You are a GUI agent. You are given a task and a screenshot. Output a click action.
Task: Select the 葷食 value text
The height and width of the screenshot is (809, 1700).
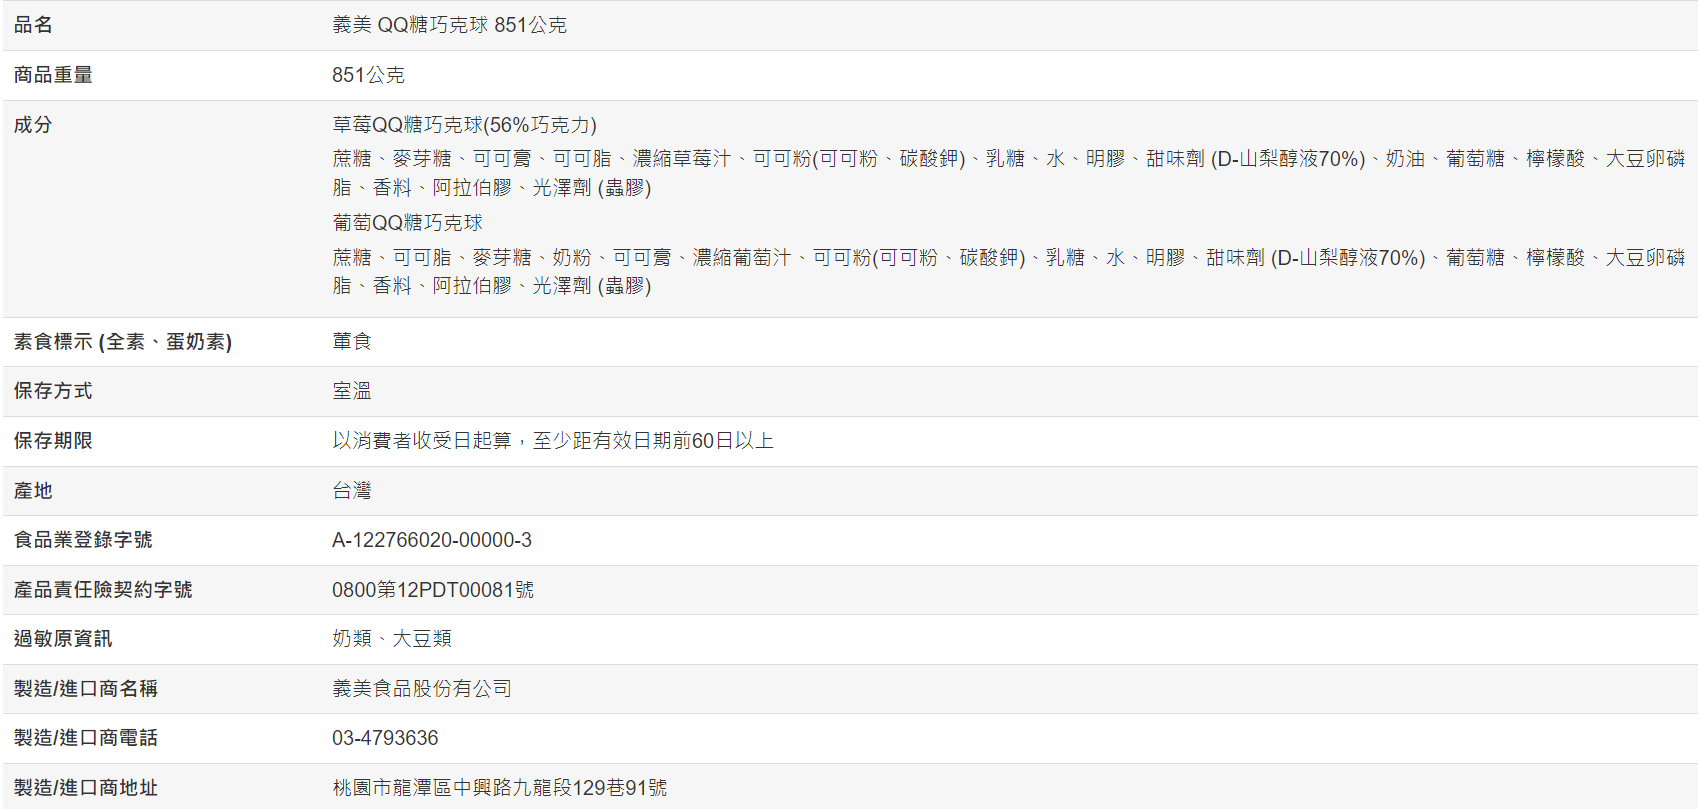coord(351,342)
